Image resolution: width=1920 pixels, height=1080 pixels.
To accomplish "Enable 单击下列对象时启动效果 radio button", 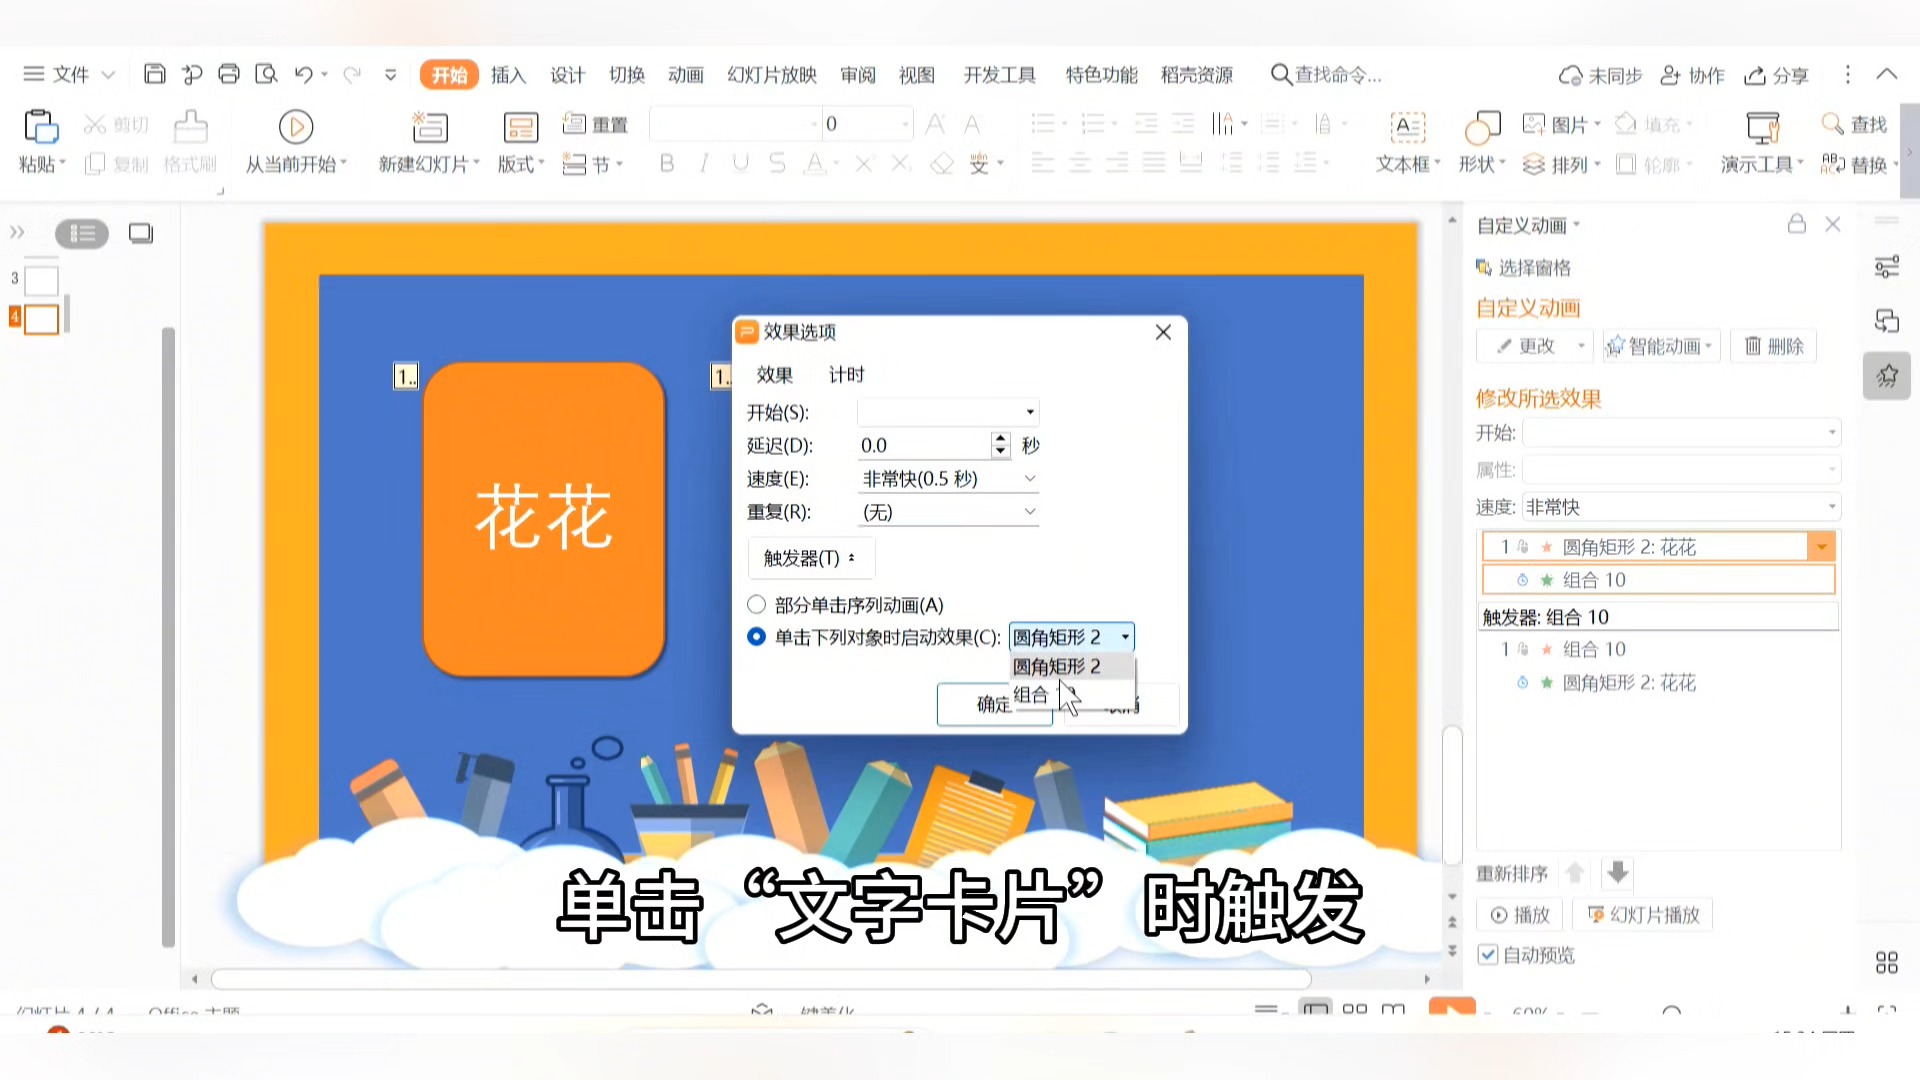I will point(756,637).
